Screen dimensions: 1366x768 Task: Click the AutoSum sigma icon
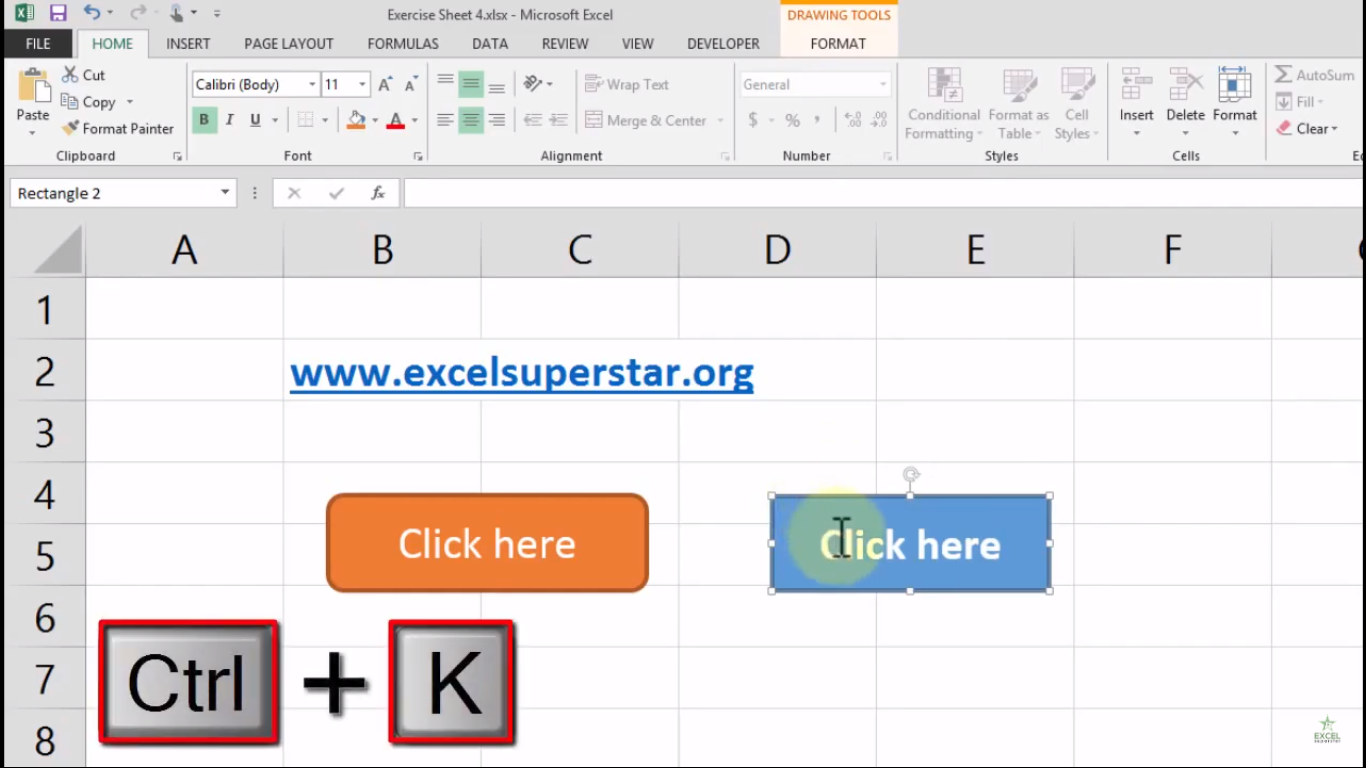1283,75
